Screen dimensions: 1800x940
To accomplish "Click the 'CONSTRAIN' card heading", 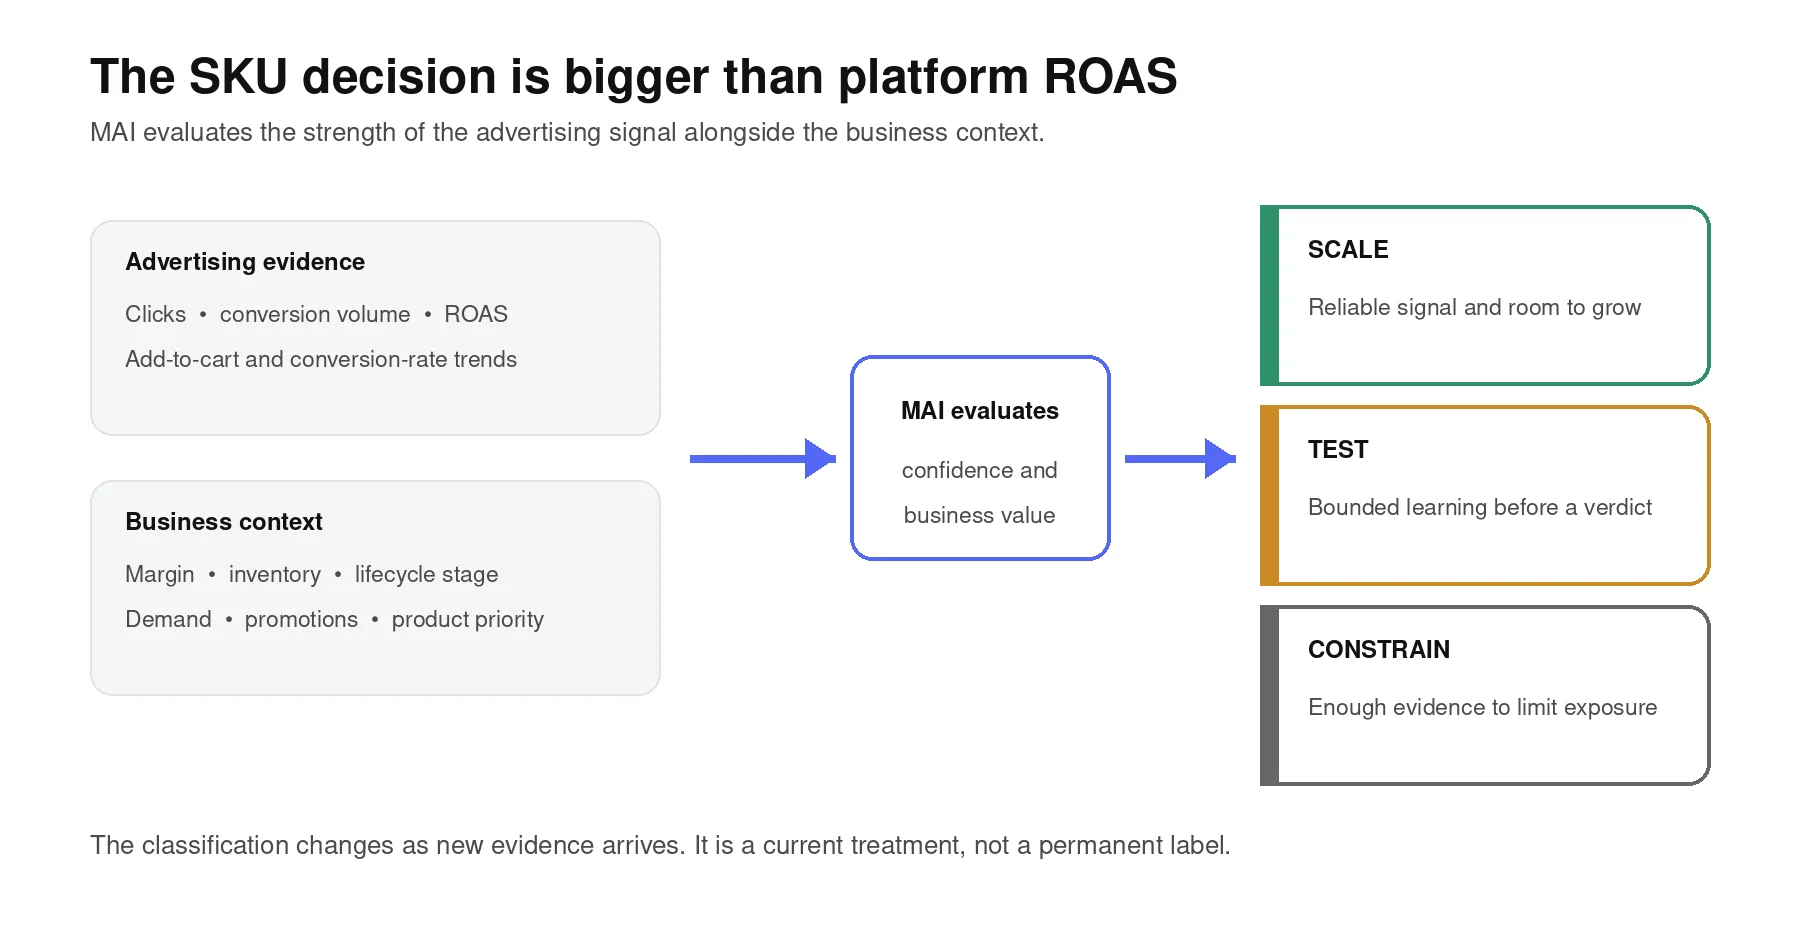I will coord(1379,650).
